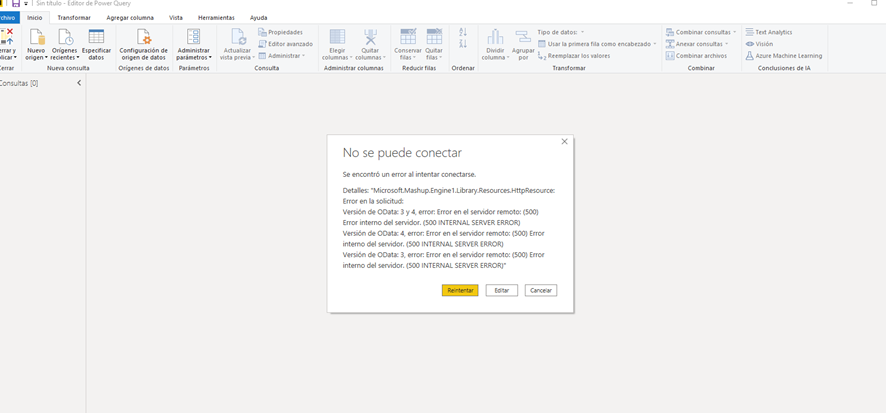
Task: Click Cancelar button in dialog
Action: coord(541,290)
